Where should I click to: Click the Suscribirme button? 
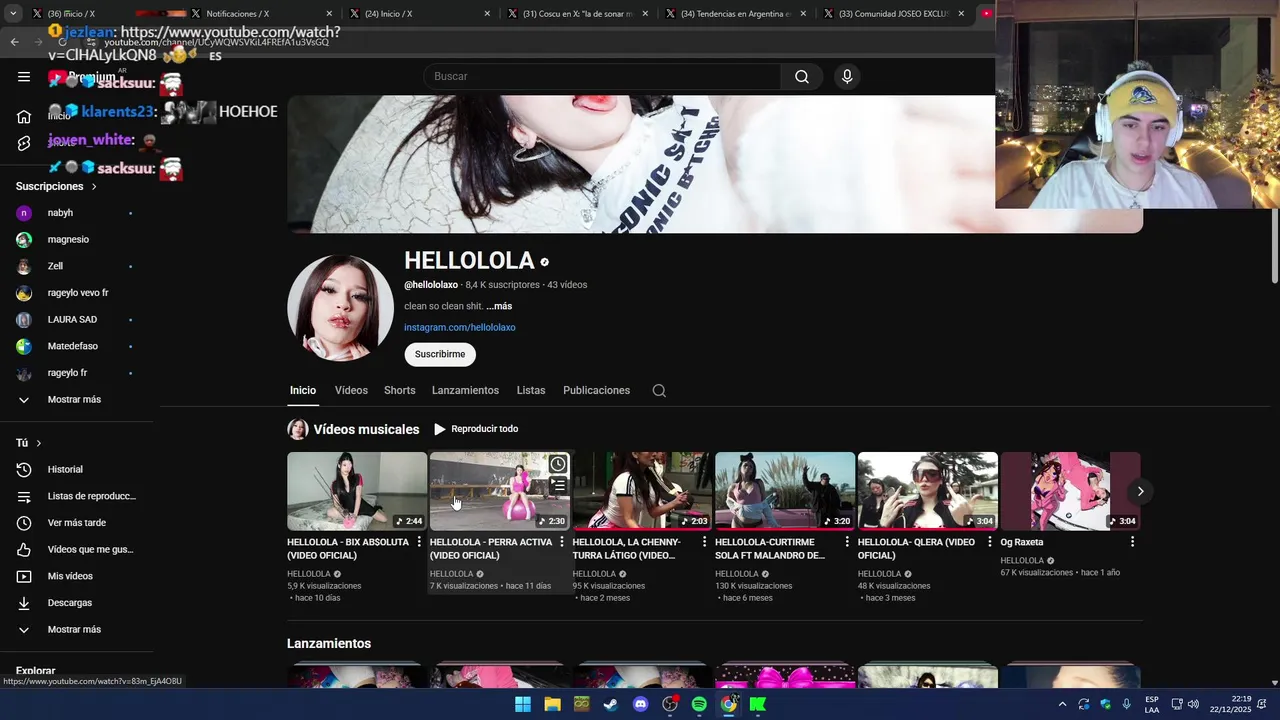tap(440, 354)
